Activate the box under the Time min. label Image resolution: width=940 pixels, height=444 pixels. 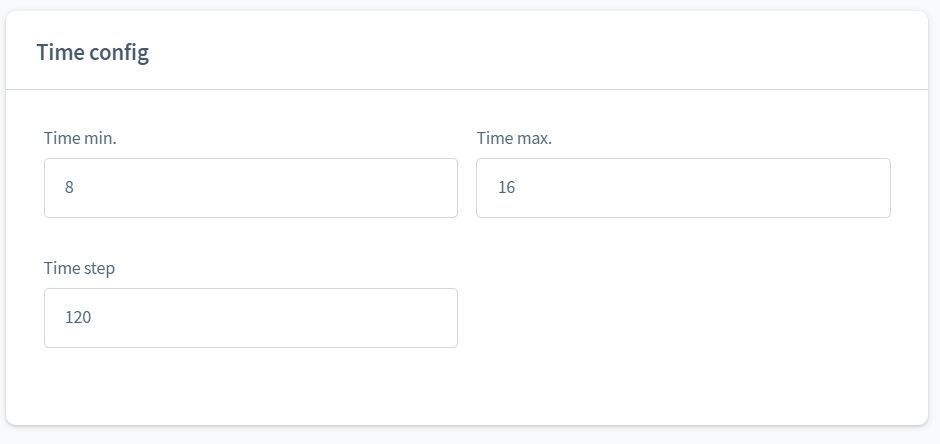tap(250, 188)
